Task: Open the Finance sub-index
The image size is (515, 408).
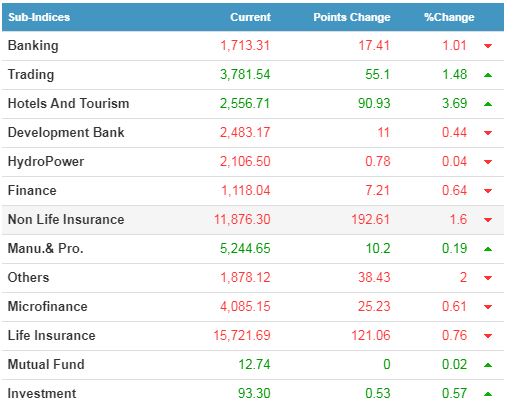Action: click(32, 190)
